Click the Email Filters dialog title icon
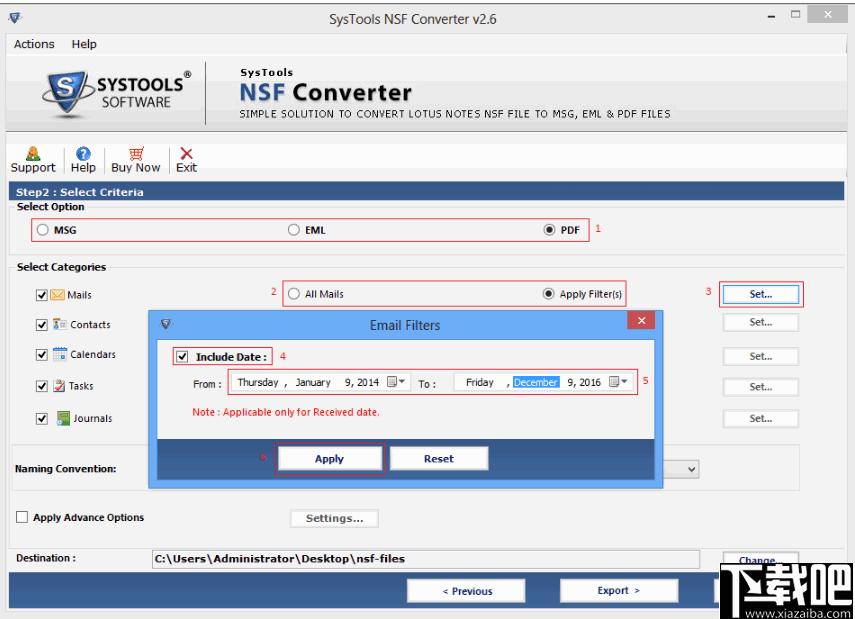 coord(166,324)
